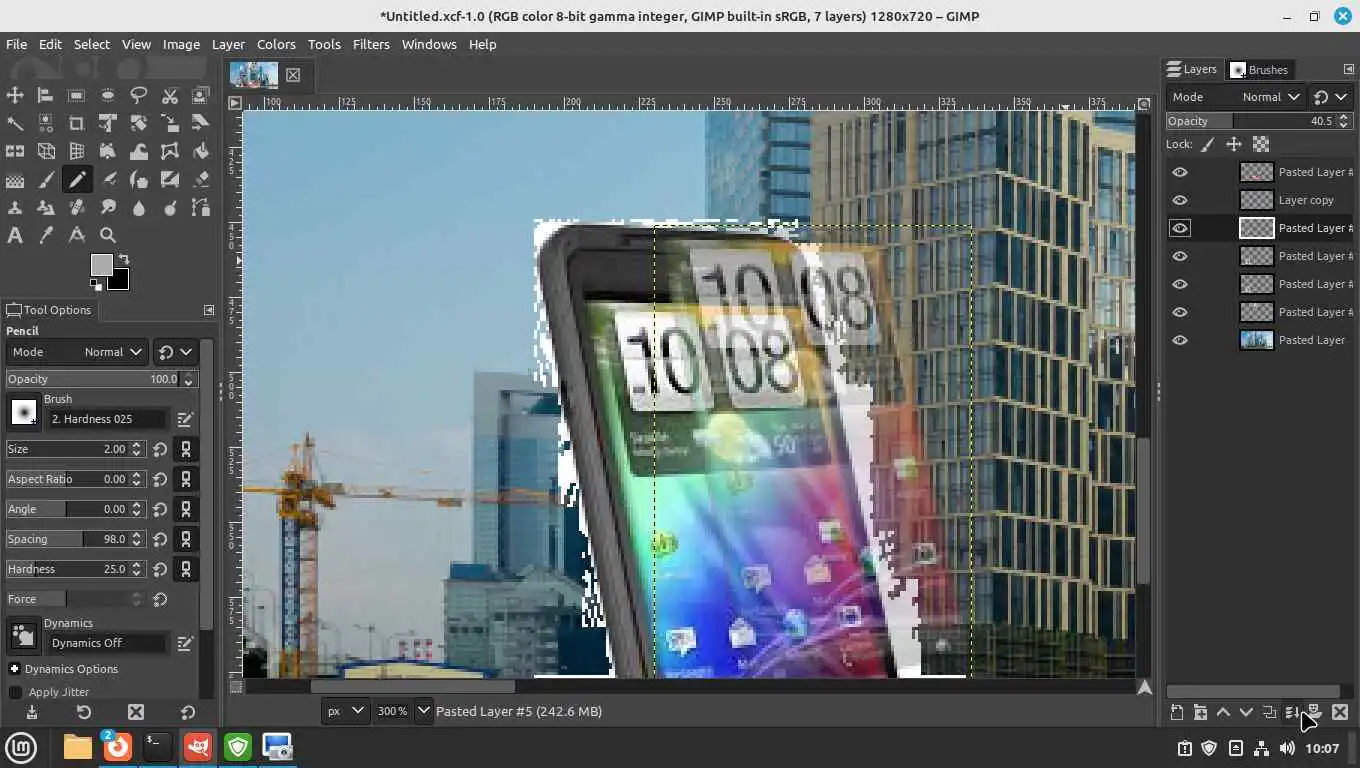Image resolution: width=1360 pixels, height=768 pixels.
Task: Open Pencil Mode dropdown in Tool Options
Action: 77,352
